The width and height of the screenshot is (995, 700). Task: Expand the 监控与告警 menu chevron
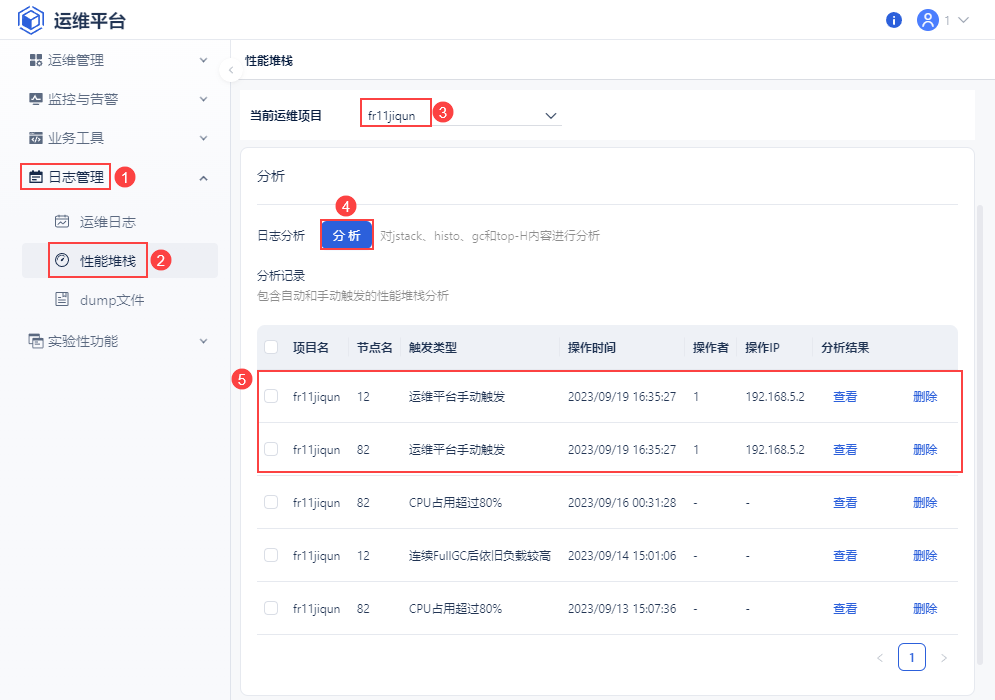(204, 99)
